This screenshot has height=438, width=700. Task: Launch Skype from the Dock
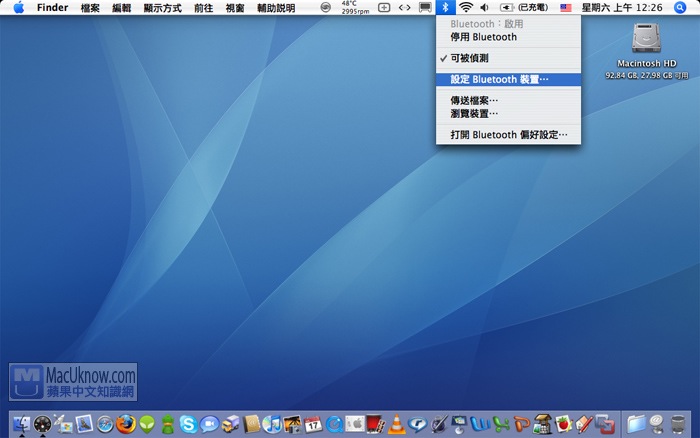coord(188,424)
